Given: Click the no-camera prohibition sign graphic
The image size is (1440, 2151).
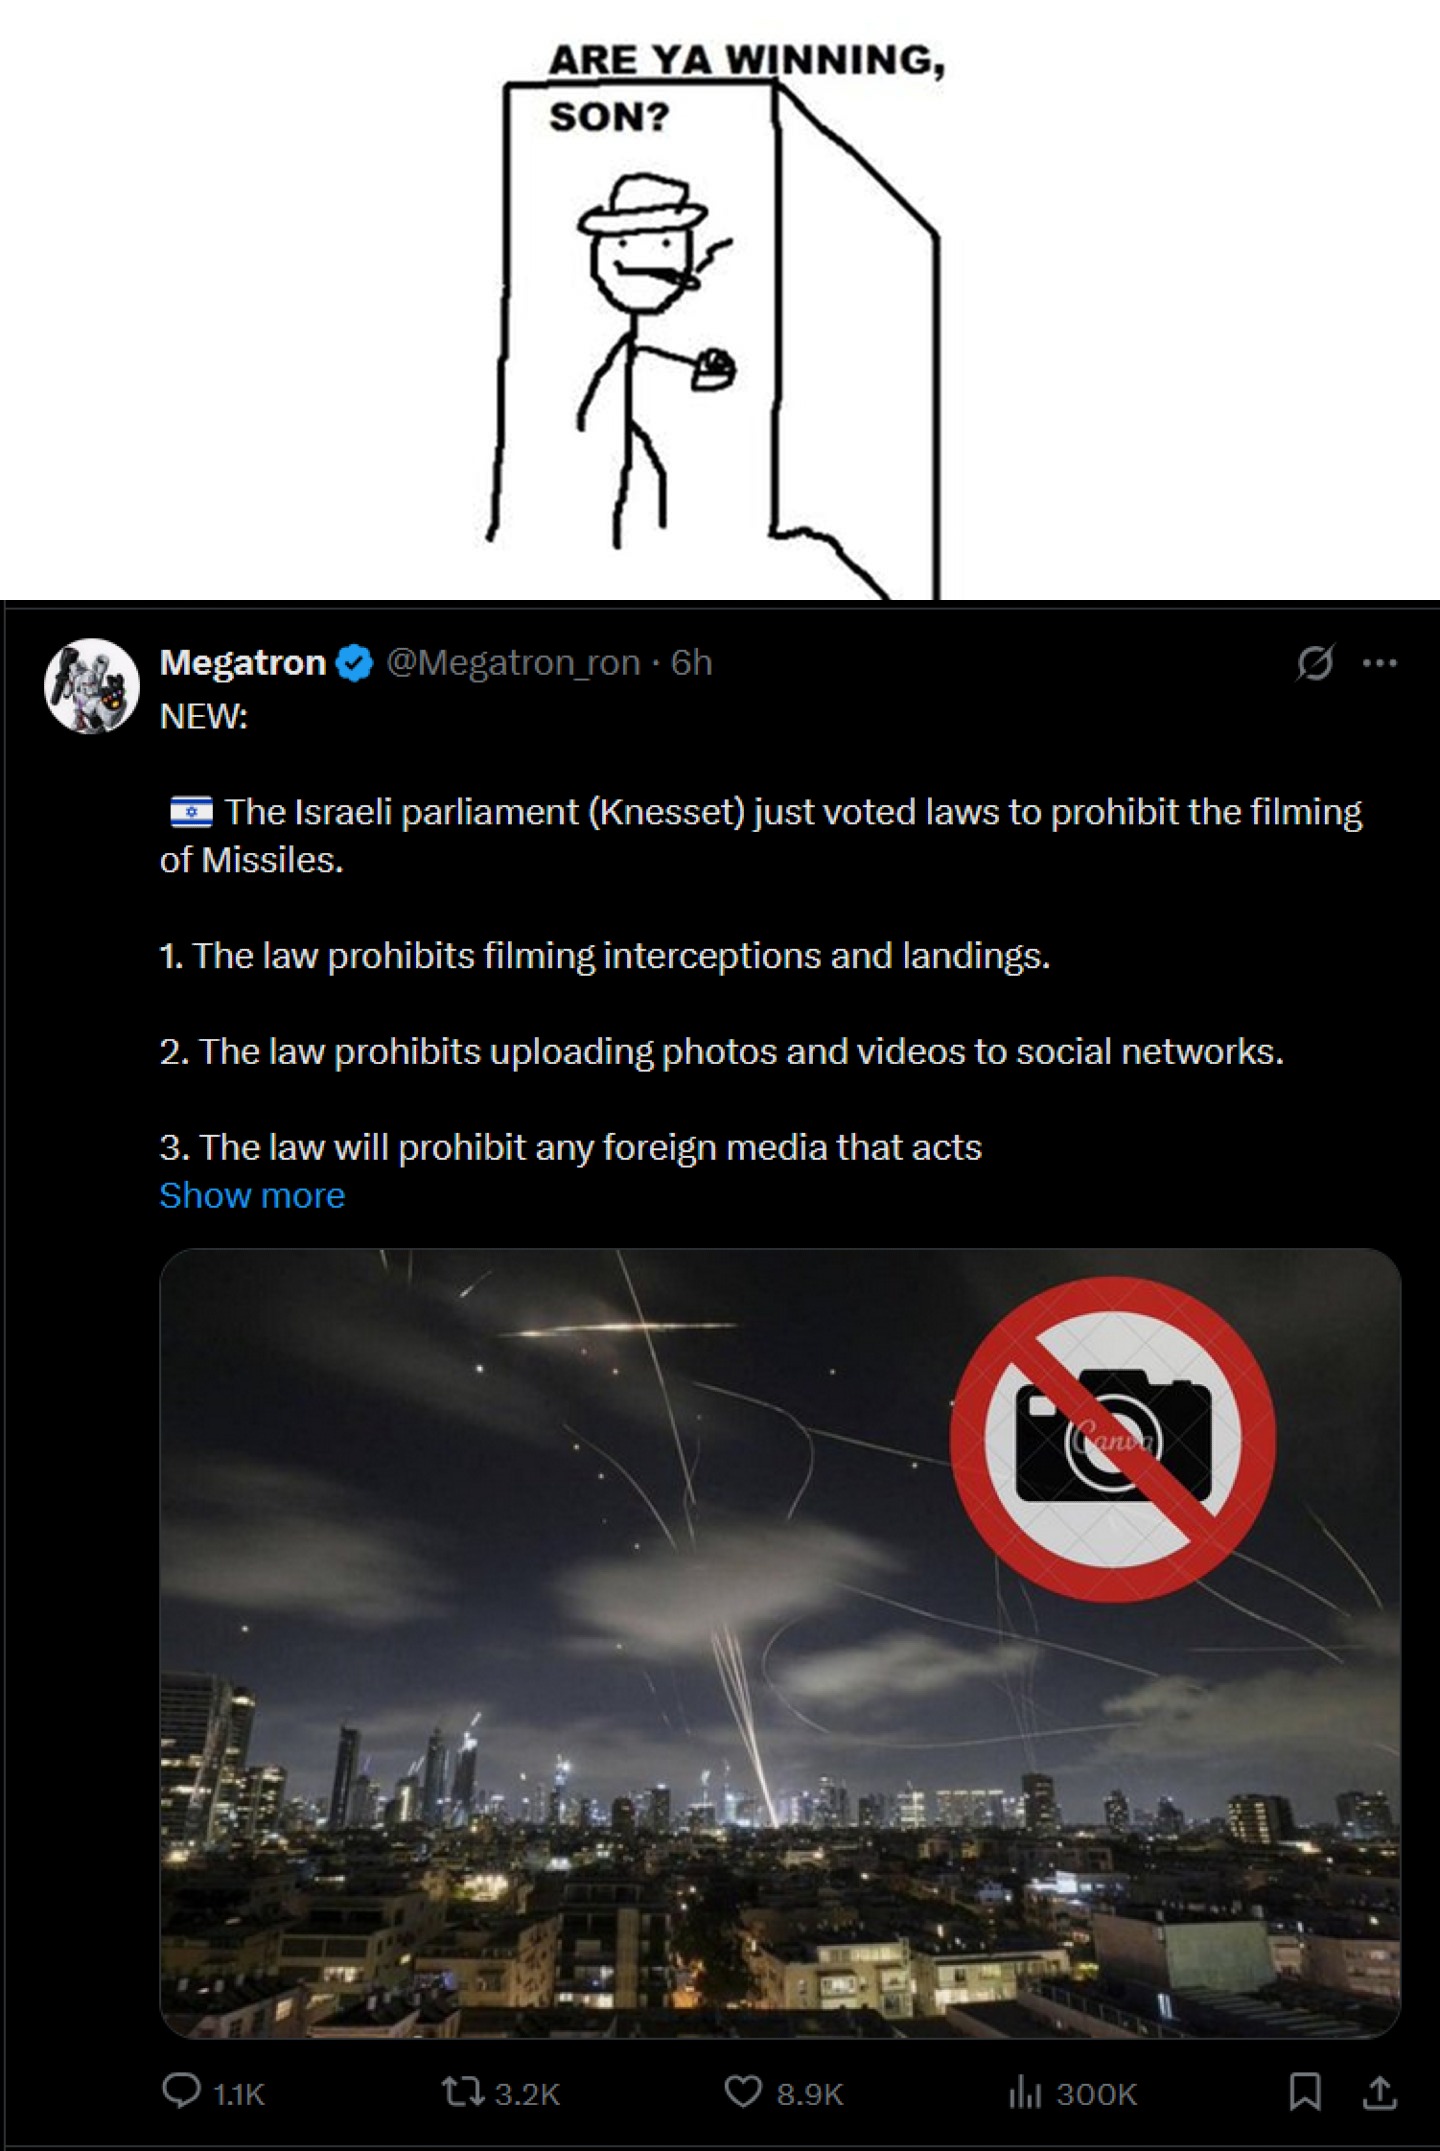Looking at the screenshot, I should click(1112, 1439).
